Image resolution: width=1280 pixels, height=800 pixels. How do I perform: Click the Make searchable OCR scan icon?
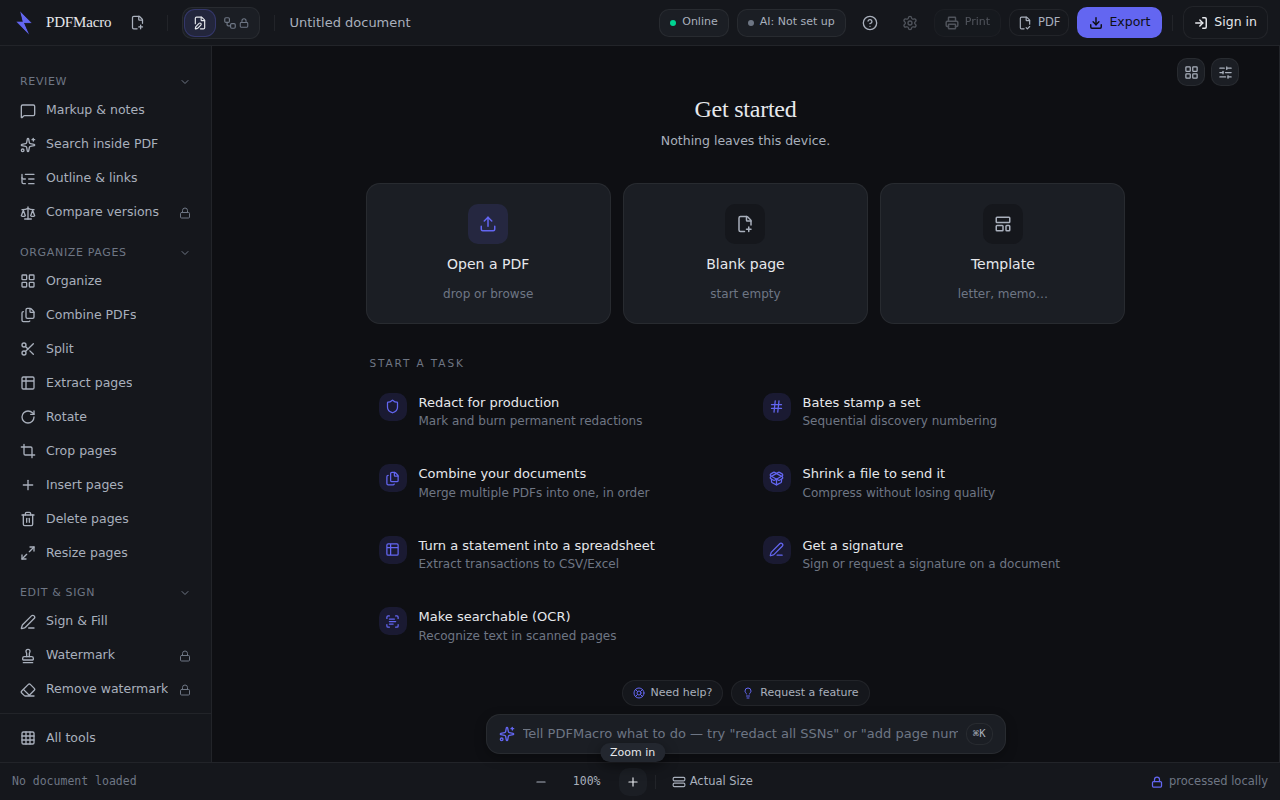pos(393,621)
